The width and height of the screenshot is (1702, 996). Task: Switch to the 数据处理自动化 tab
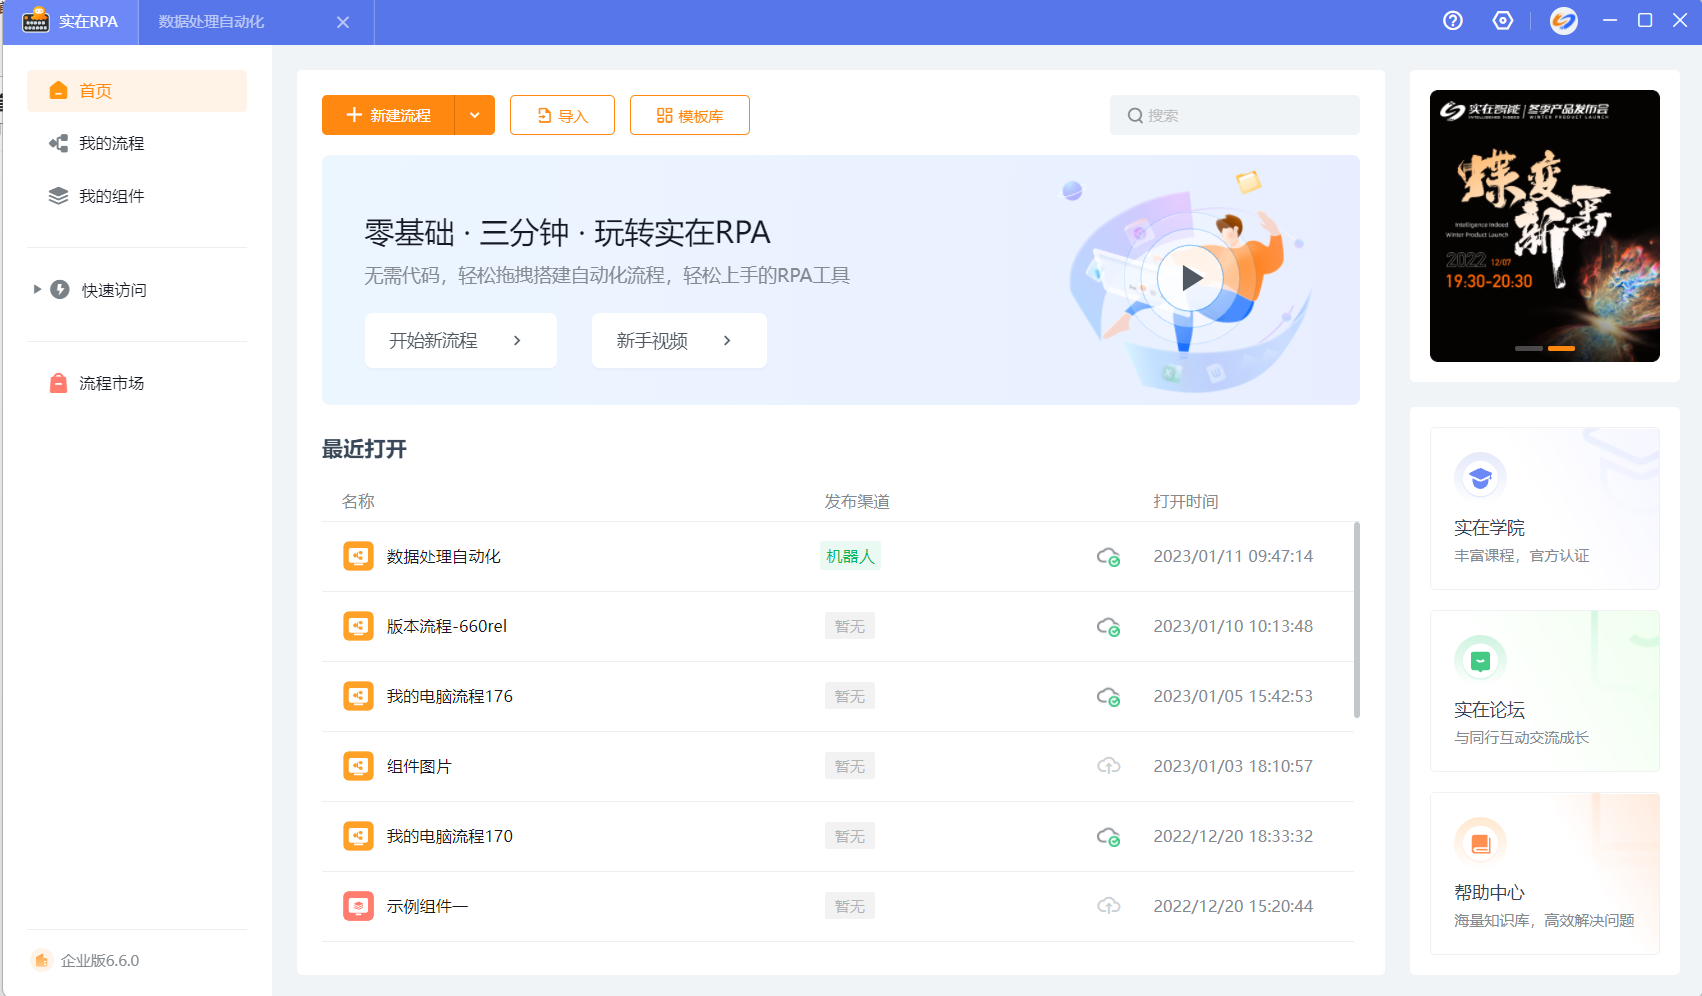[x=212, y=22]
